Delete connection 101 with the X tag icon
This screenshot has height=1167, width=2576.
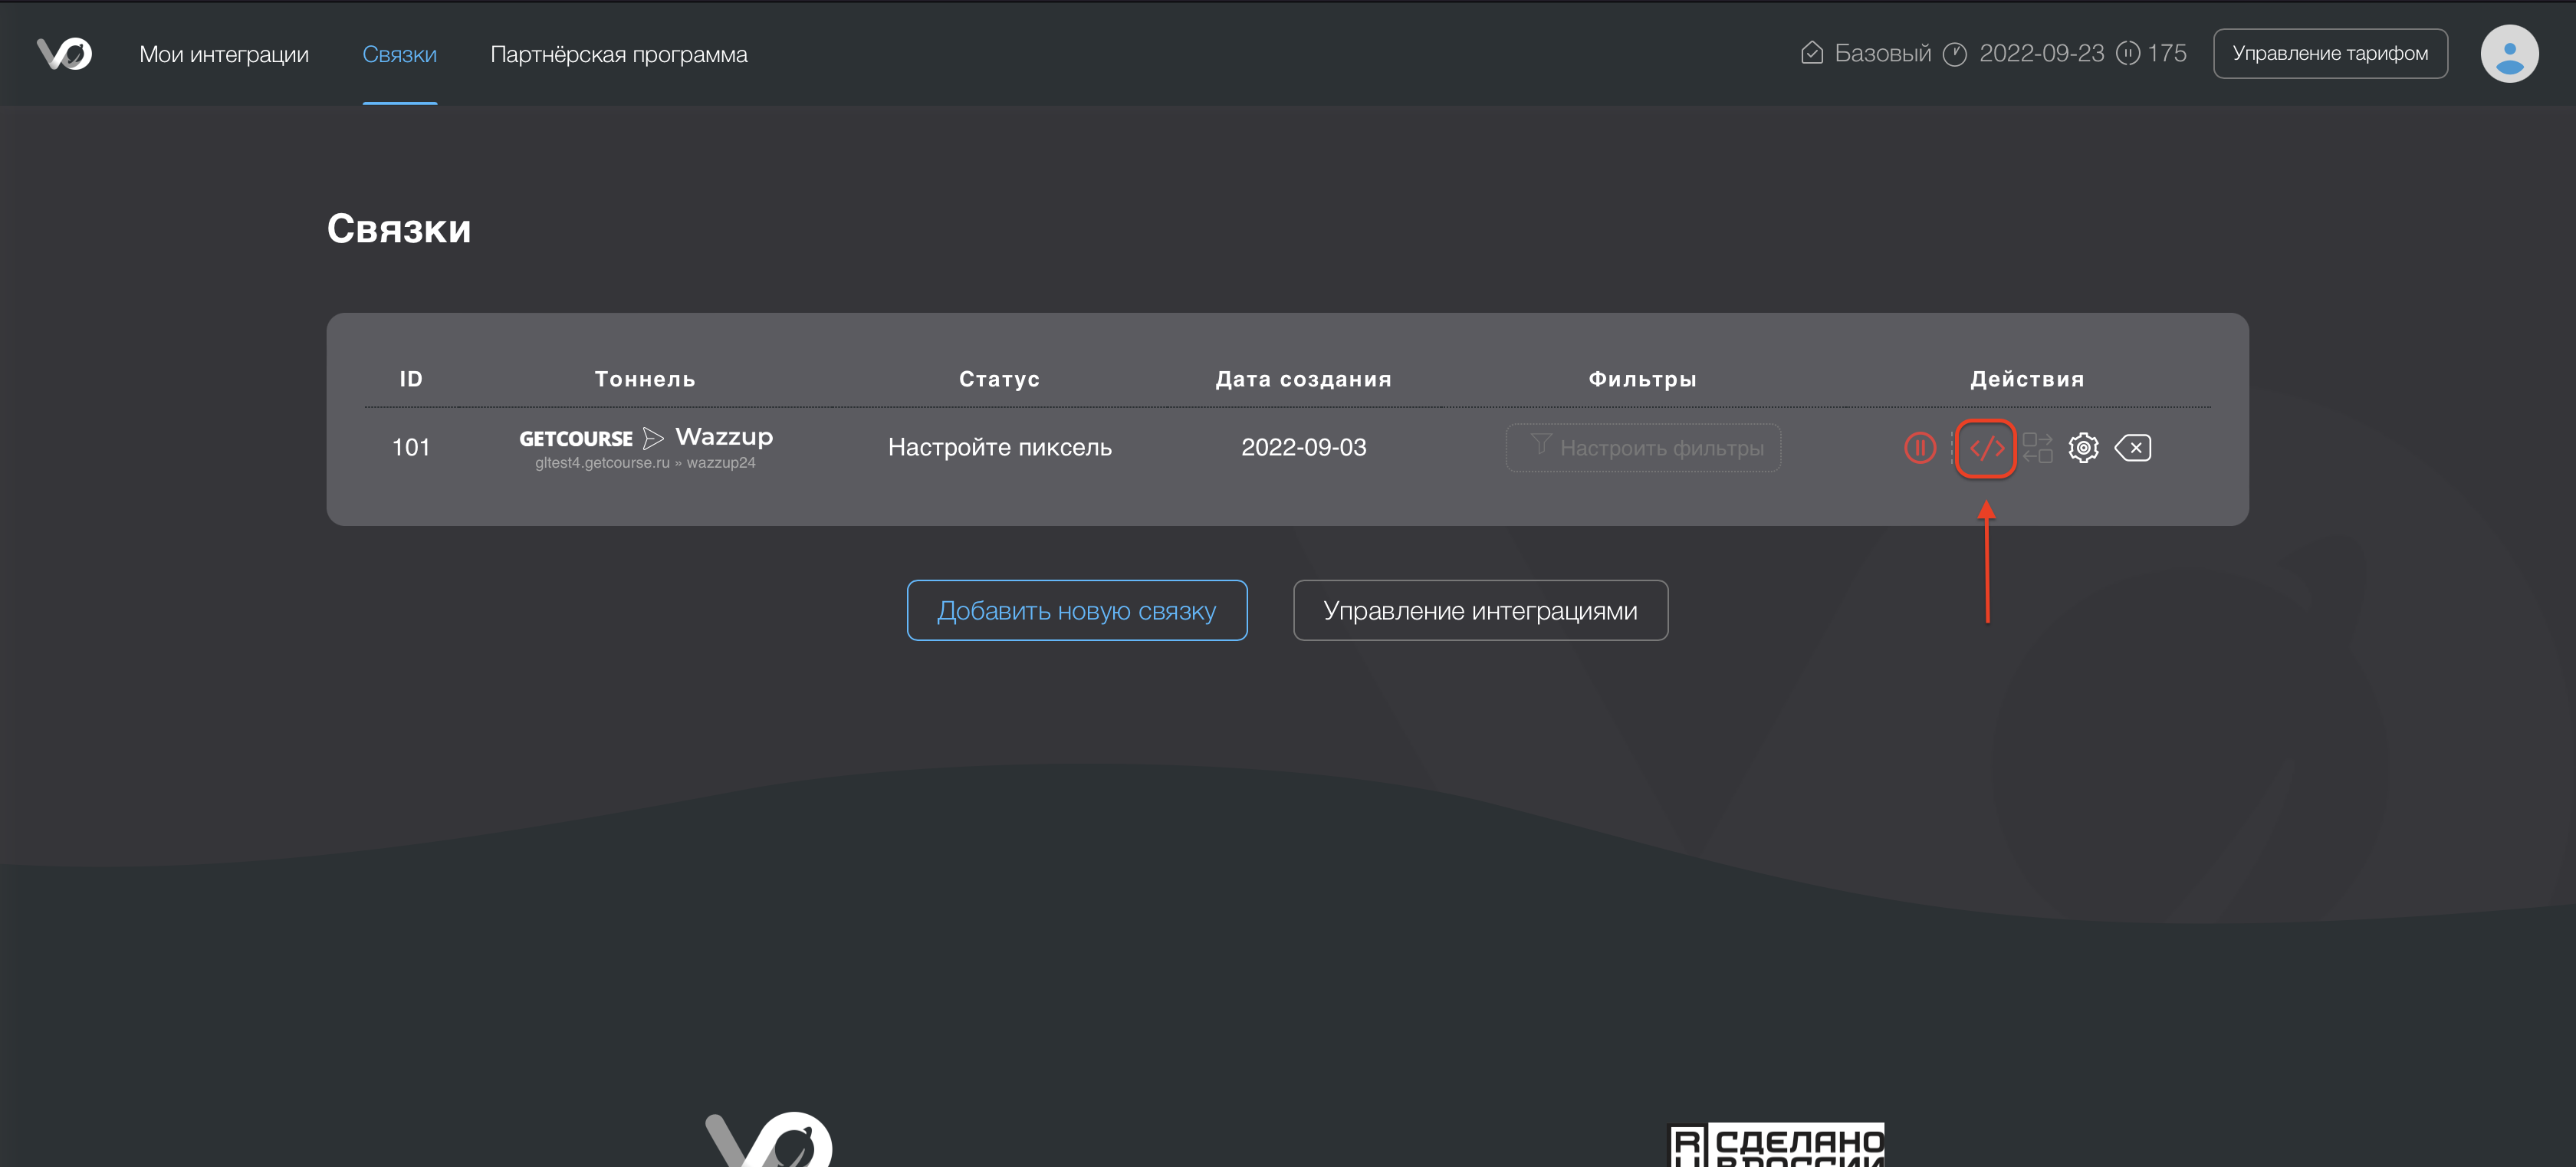coord(2133,448)
